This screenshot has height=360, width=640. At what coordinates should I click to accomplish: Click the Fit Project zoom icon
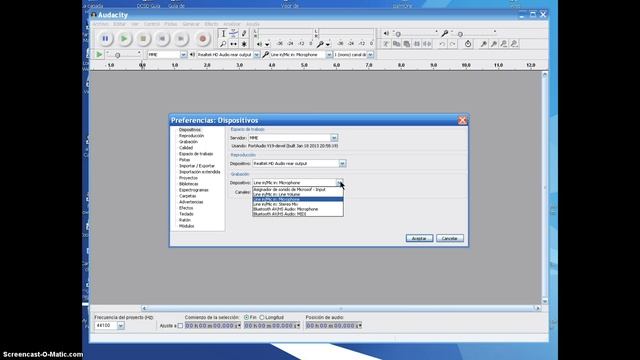[x=514, y=44]
